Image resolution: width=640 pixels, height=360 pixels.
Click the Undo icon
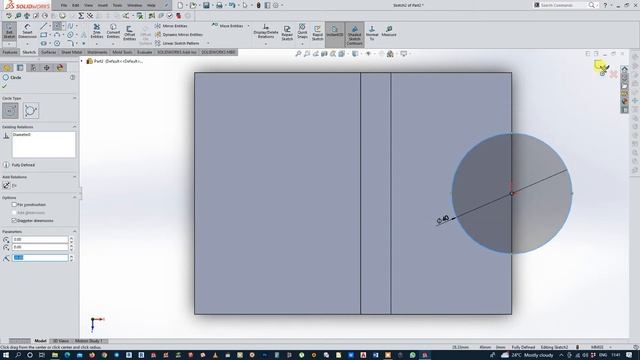[232, 5]
